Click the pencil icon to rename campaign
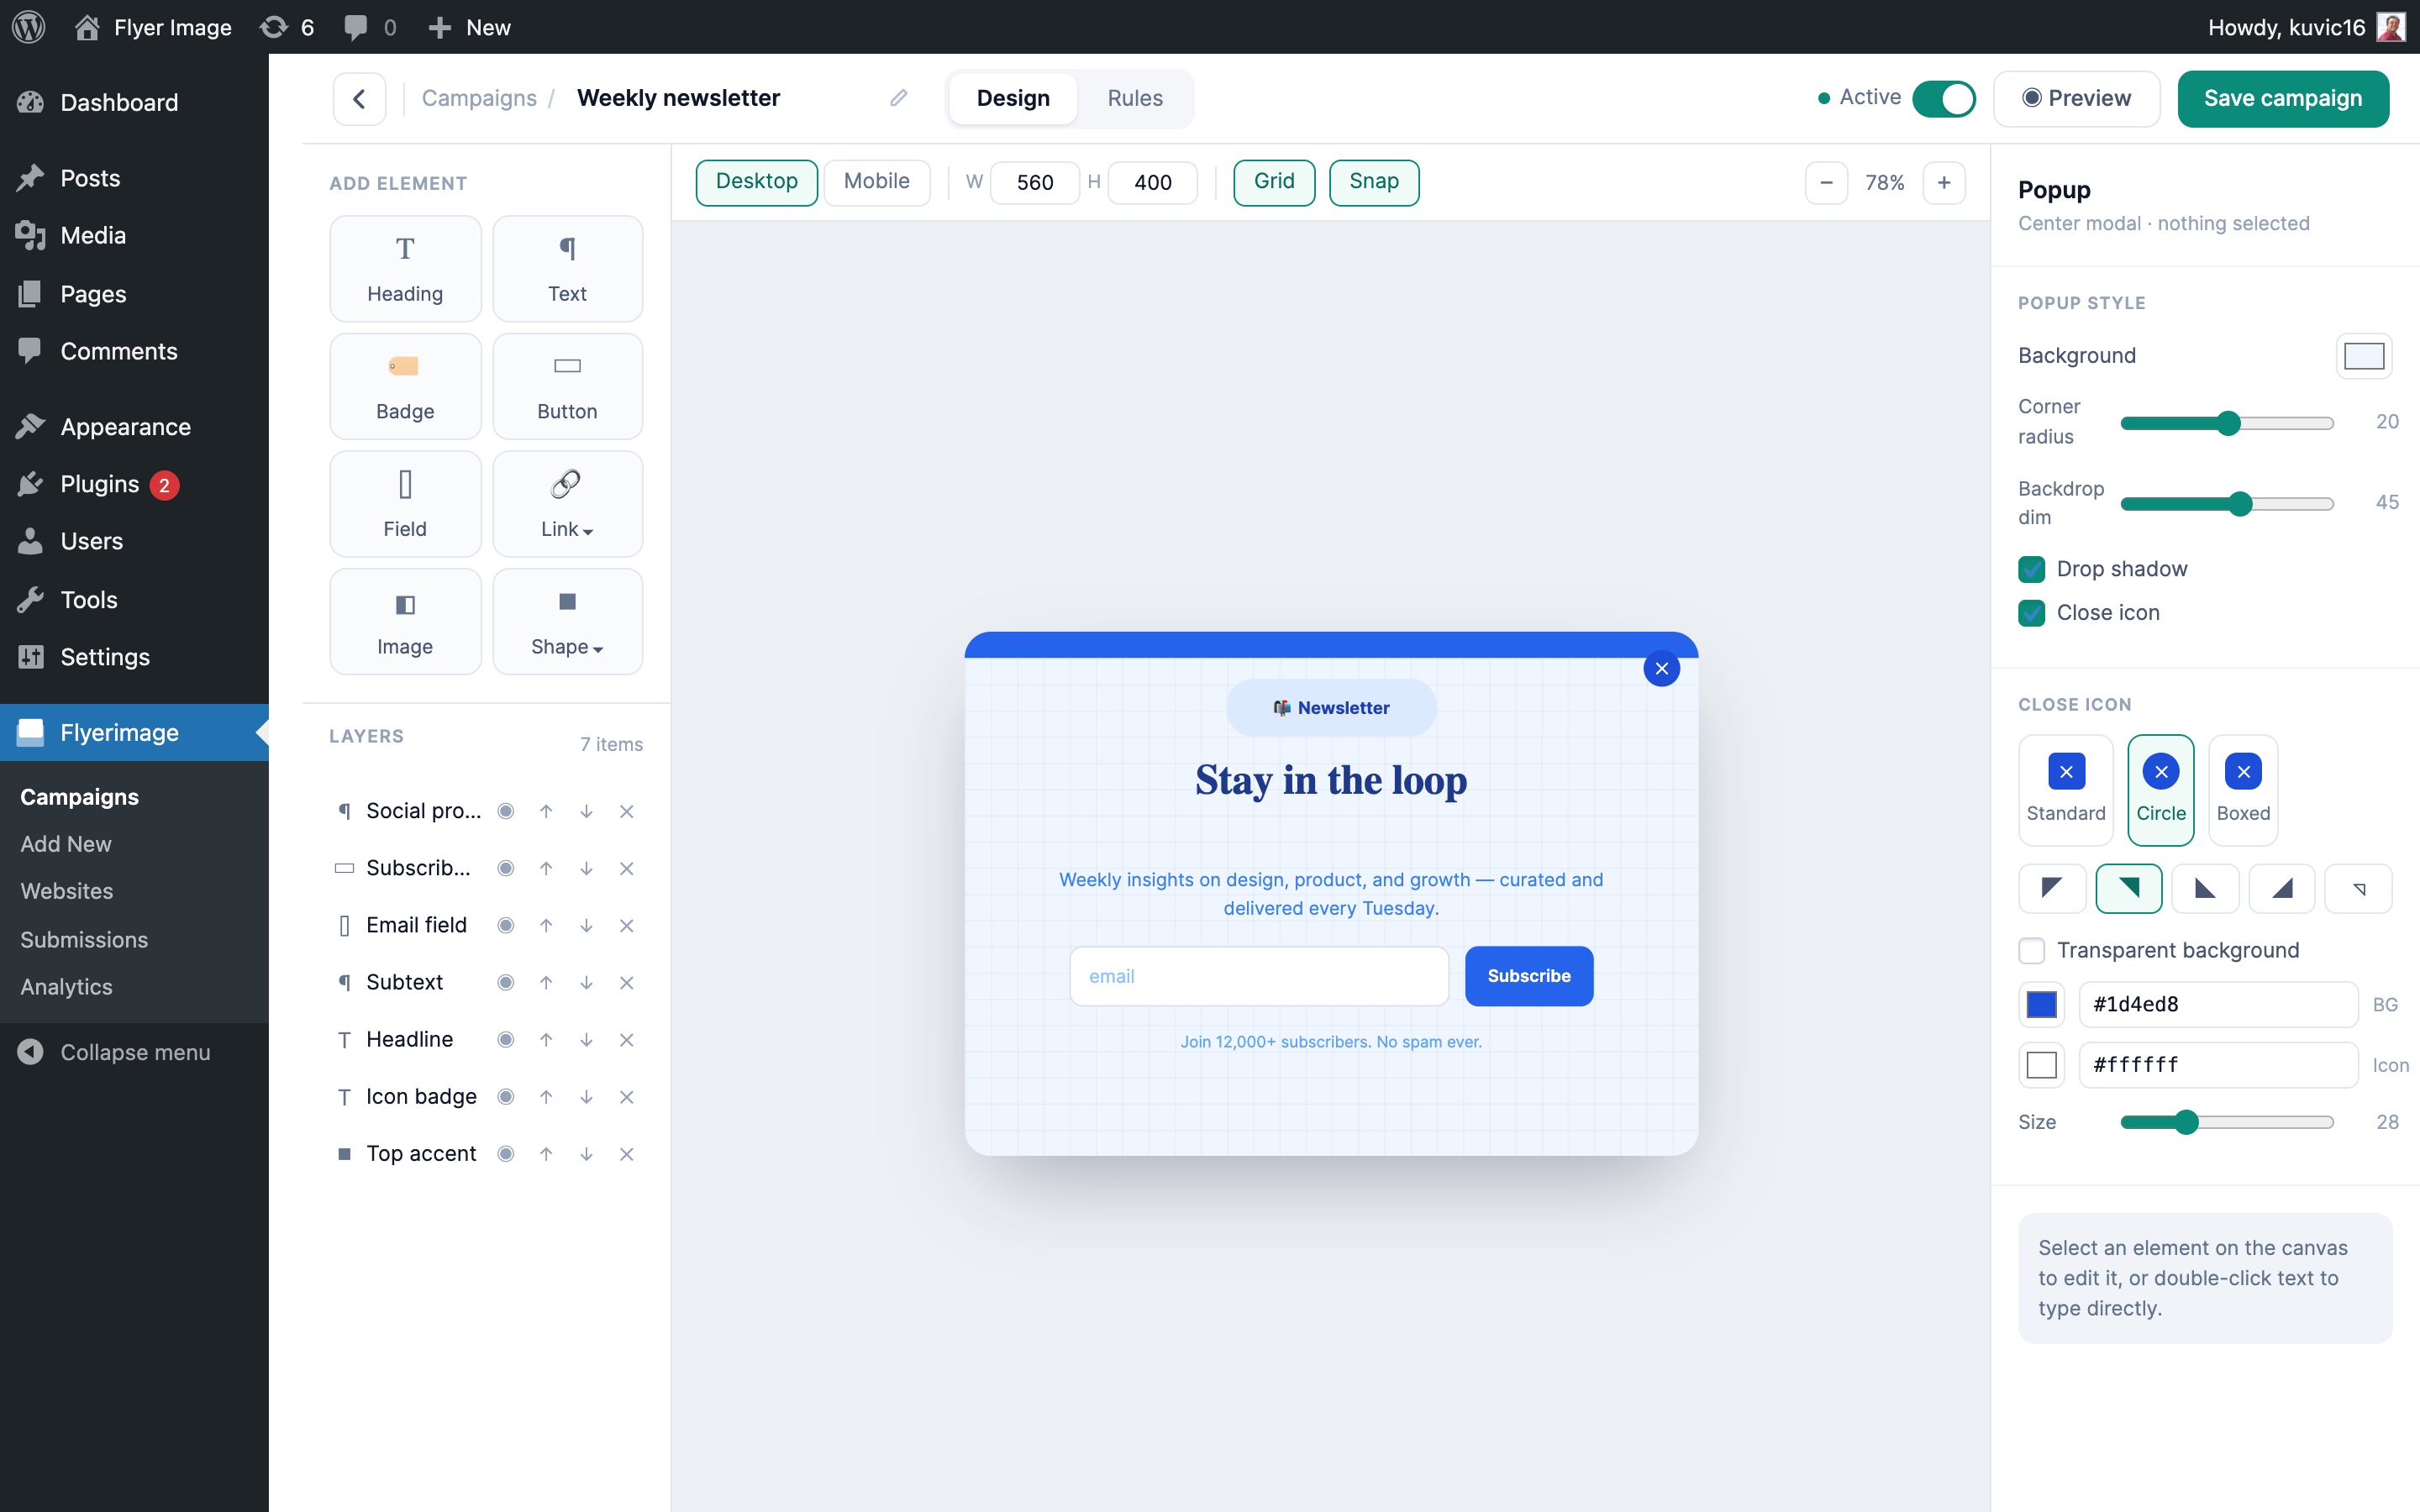Screen dimensions: 2420x1512 [898, 98]
